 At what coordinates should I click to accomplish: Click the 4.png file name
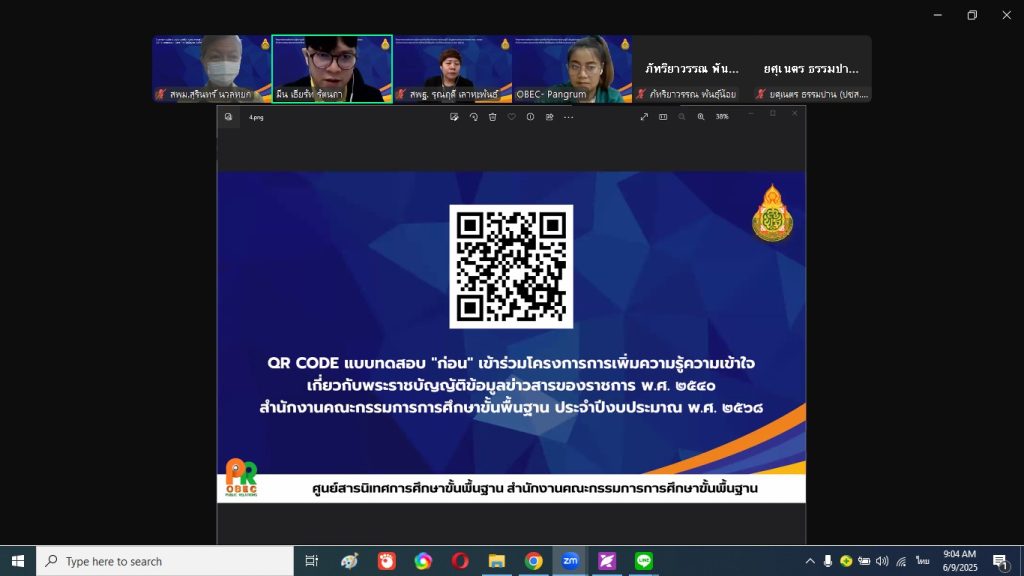(x=256, y=118)
